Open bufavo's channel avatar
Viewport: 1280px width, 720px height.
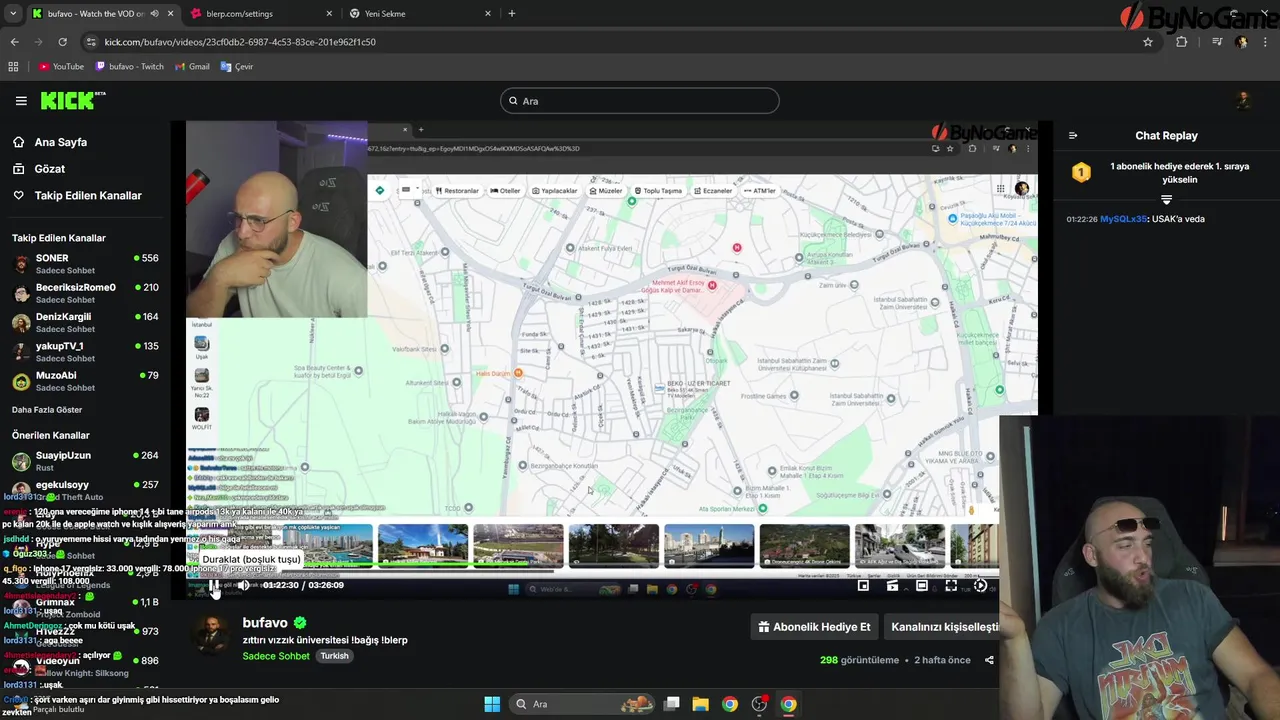[210, 636]
